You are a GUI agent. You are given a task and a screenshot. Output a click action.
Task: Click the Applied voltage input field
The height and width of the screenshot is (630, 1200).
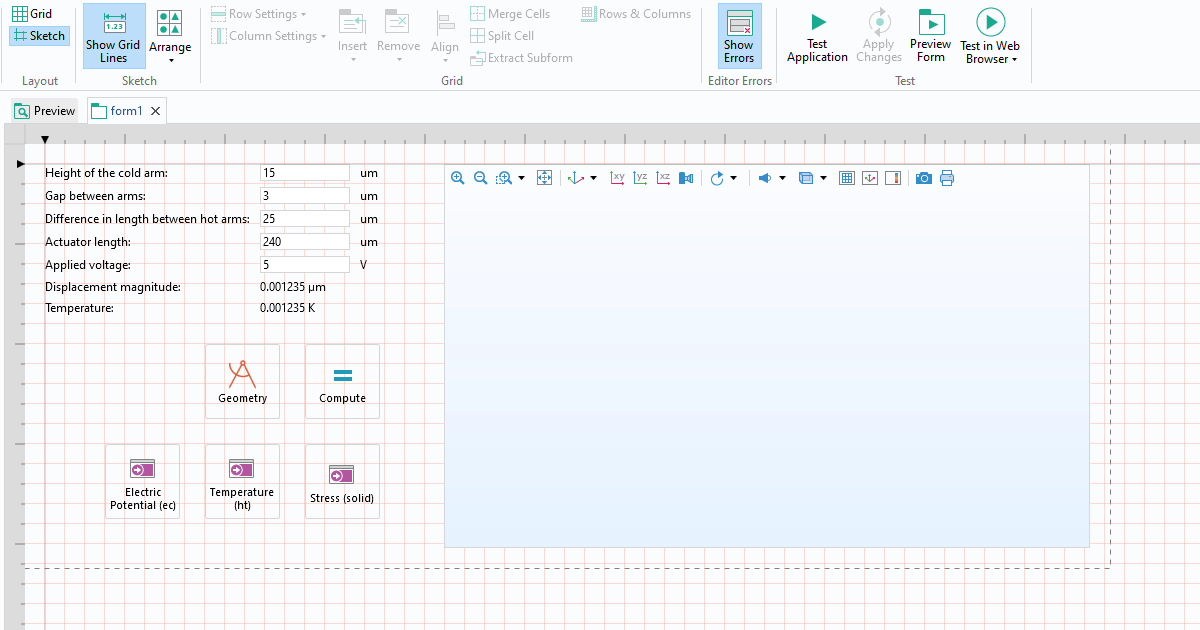[x=305, y=264]
